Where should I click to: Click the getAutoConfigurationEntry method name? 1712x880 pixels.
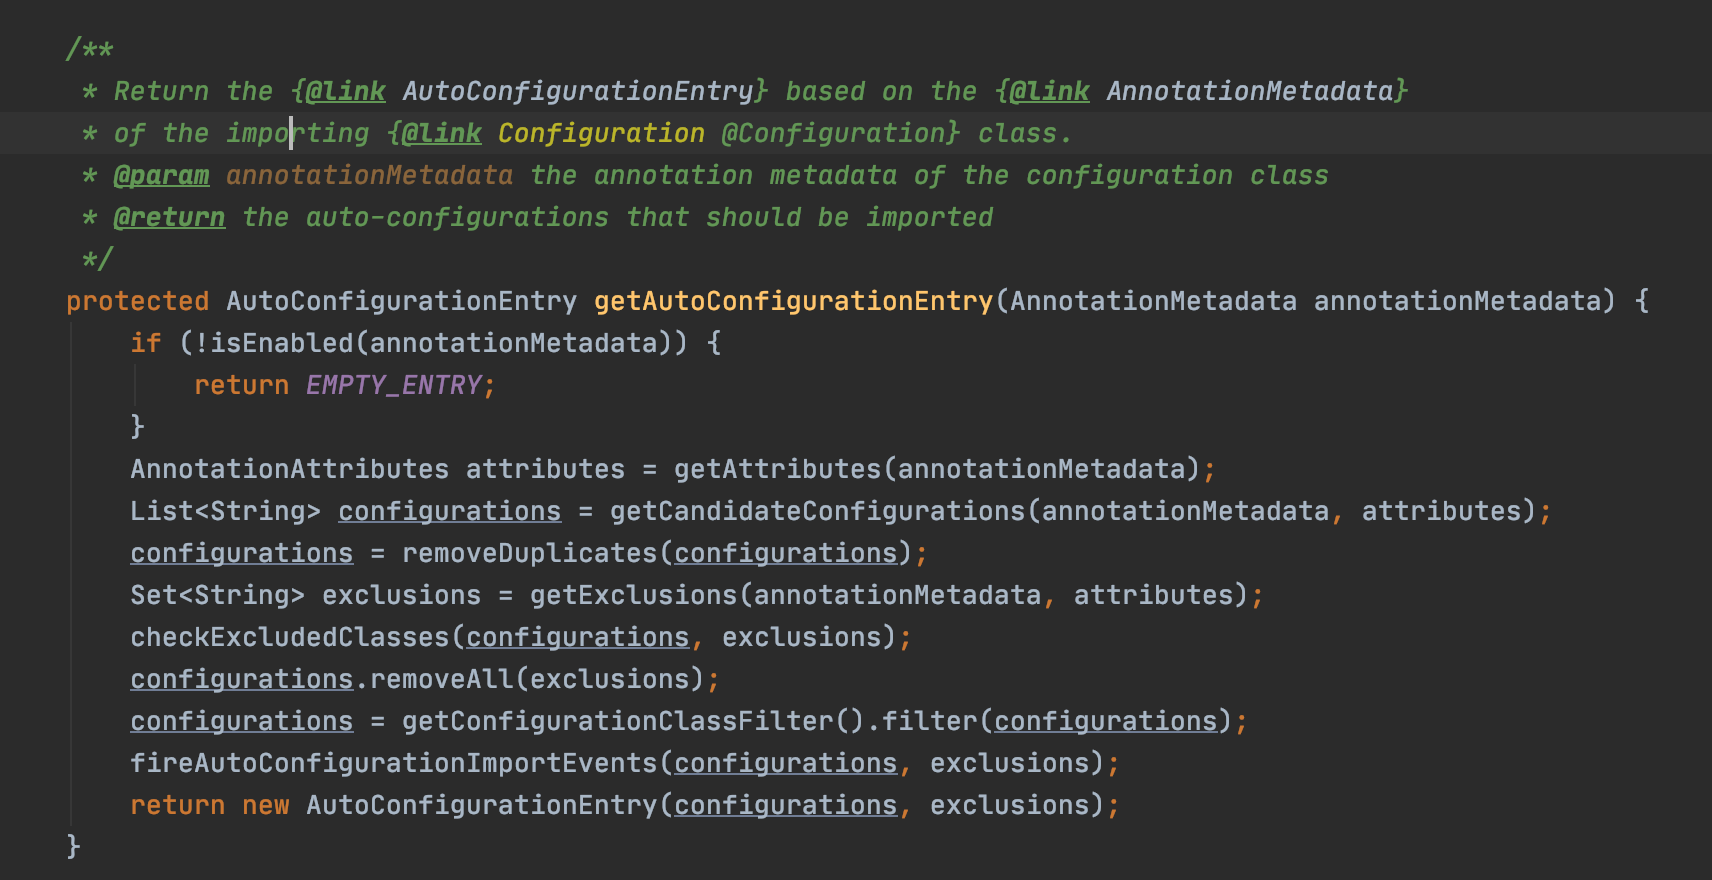click(793, 301)
